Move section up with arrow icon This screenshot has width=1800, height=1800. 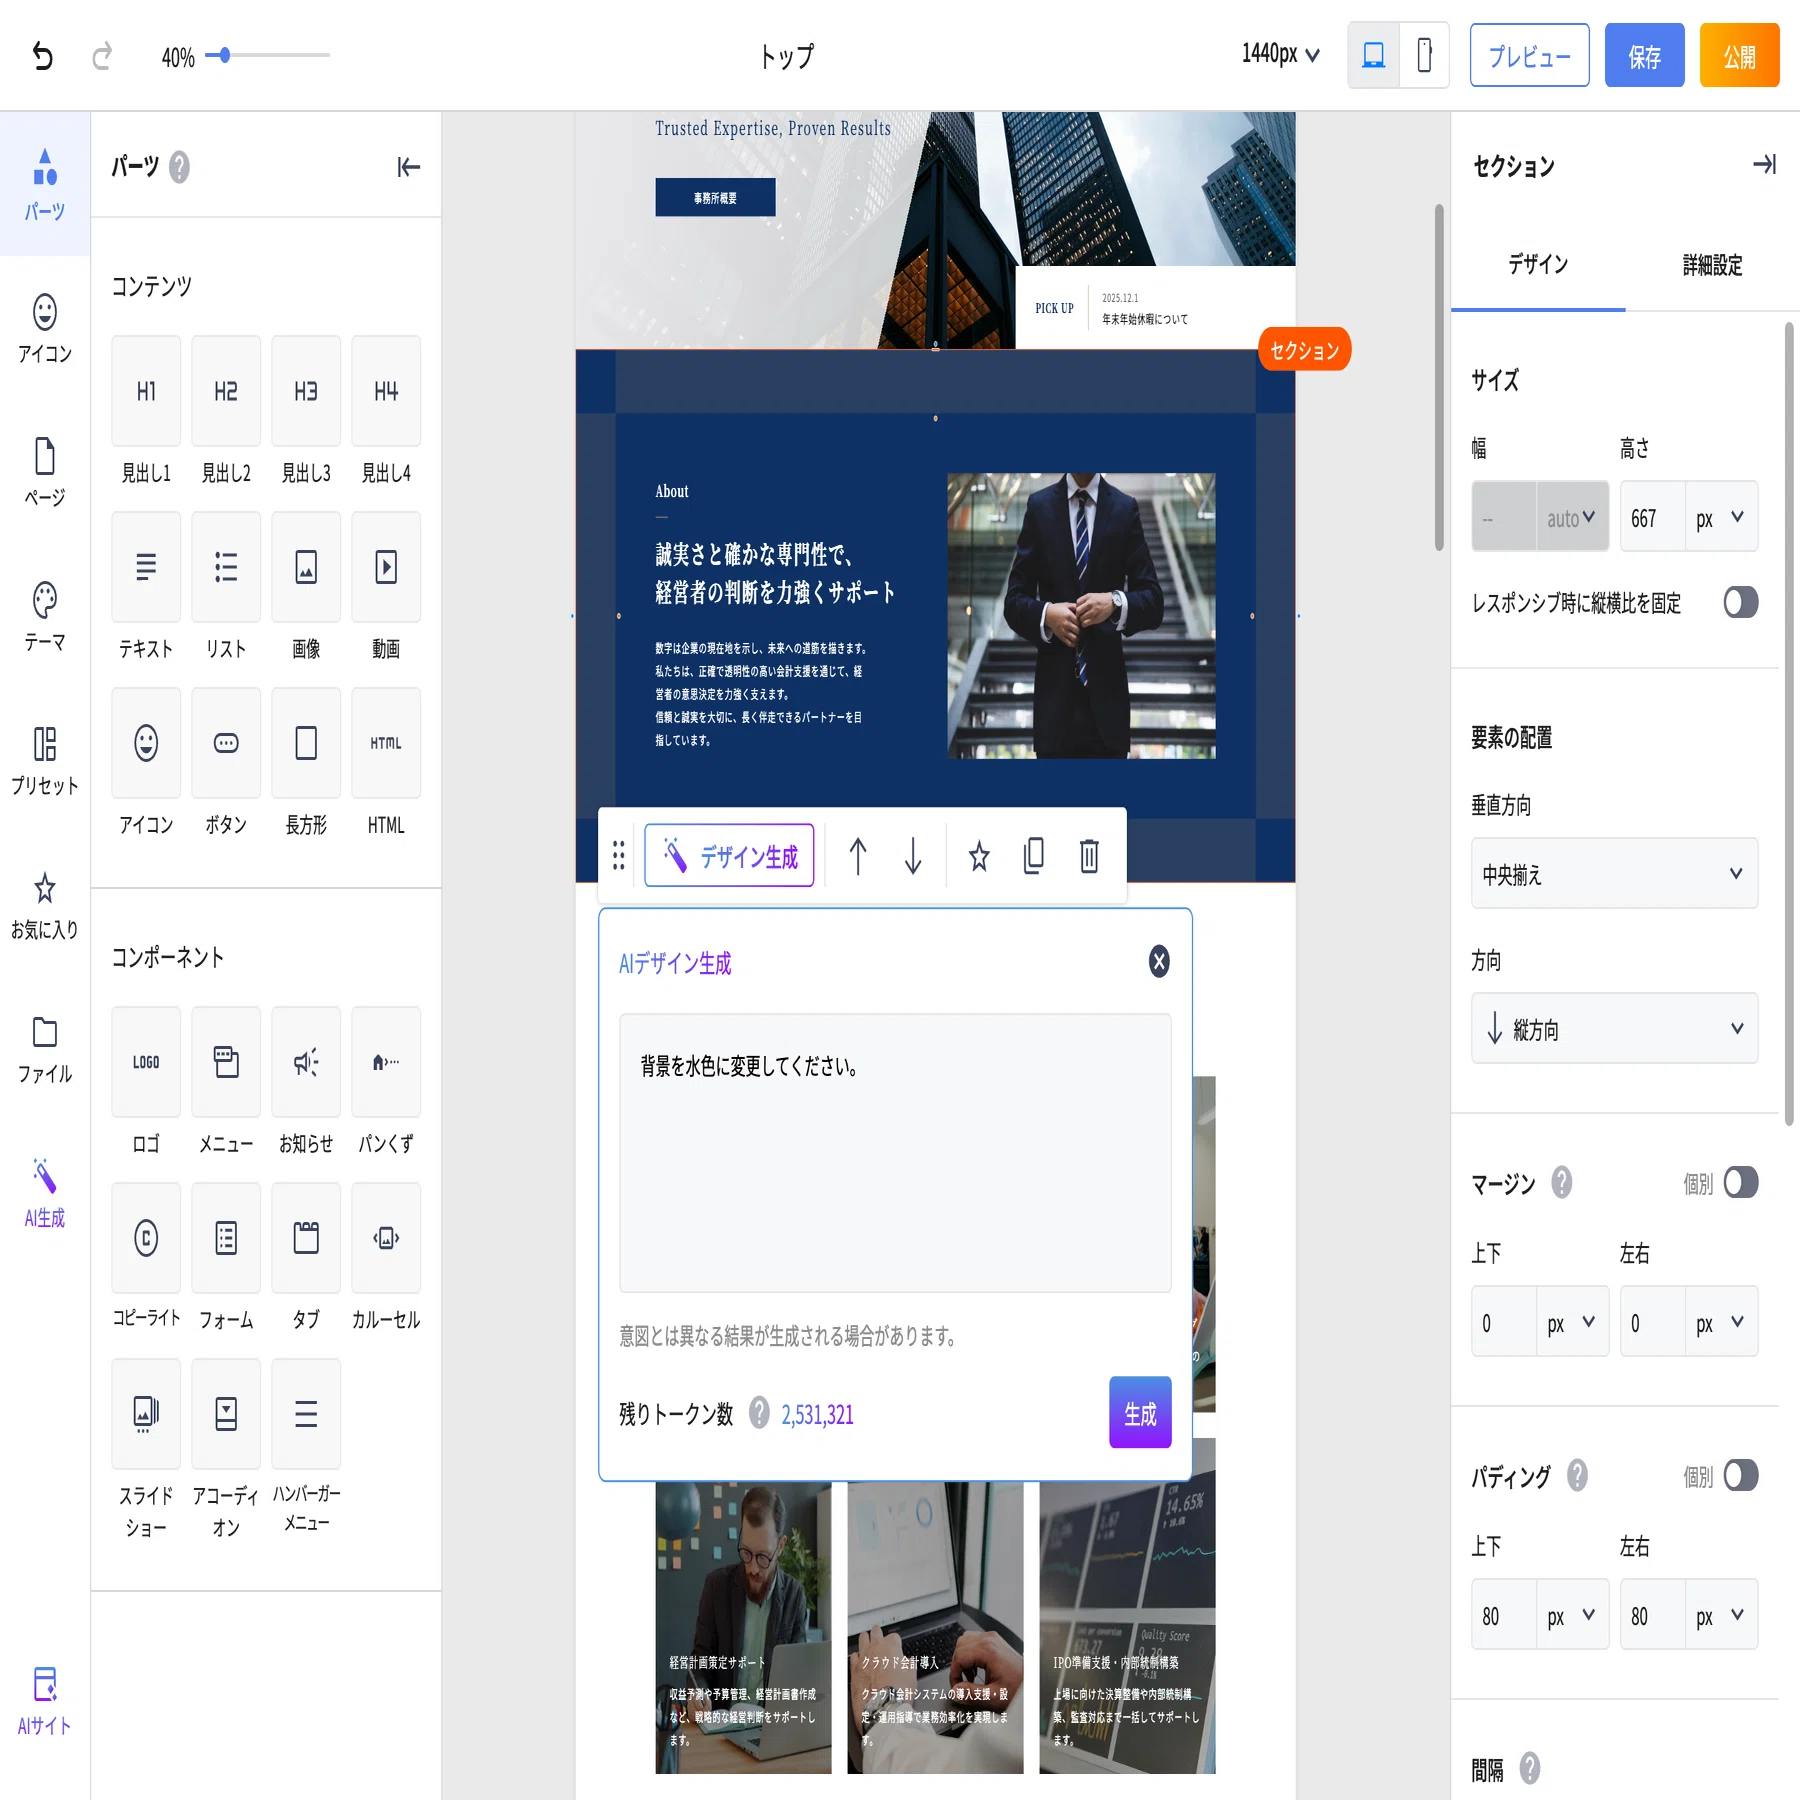click(x=858, y=856)
